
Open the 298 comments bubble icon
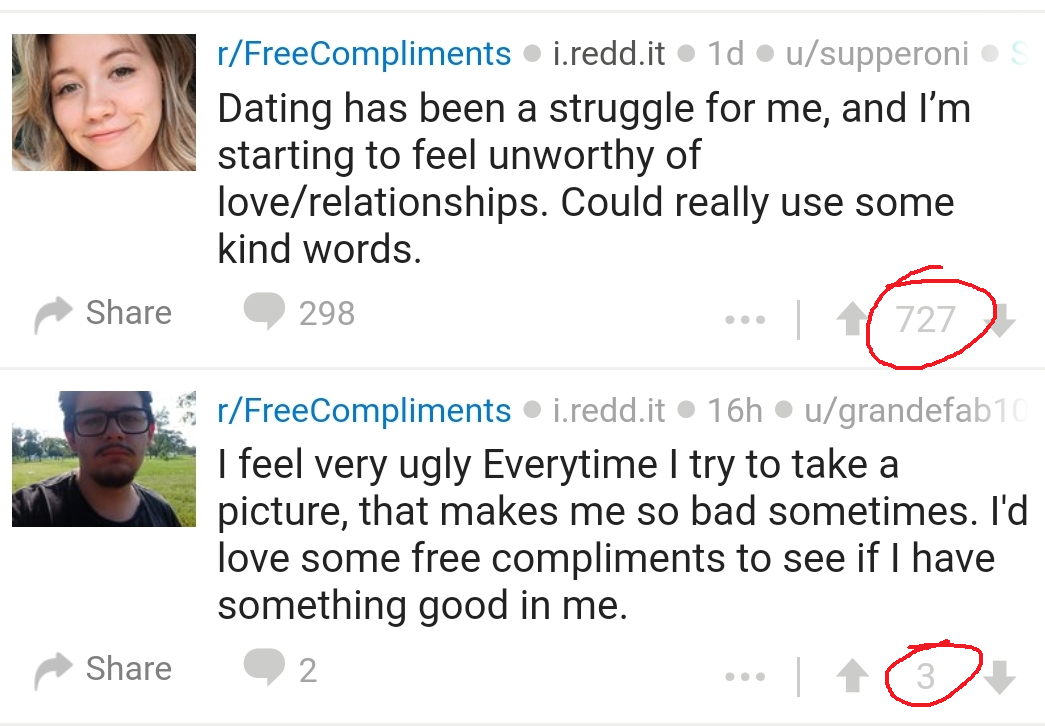point(264,312)
